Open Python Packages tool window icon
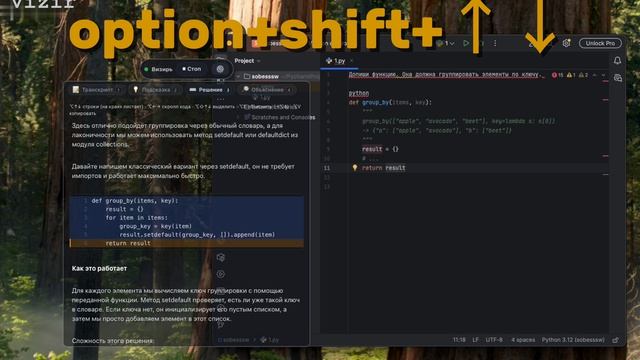Image resolution: width=640 pixels, height=360 pixels. pos(221,258)
